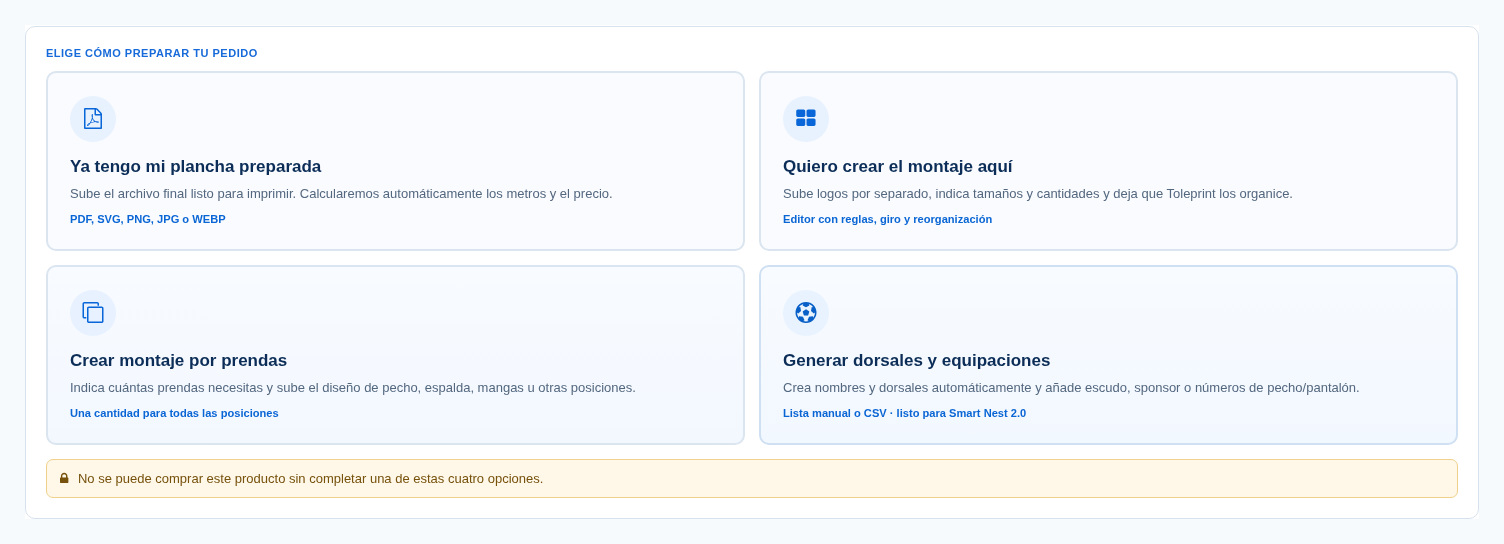Image resolution: width=1504 pixels, height=544 pixels.
Task: Click the stacked copies icon for prendas
Action: (93, 312)
